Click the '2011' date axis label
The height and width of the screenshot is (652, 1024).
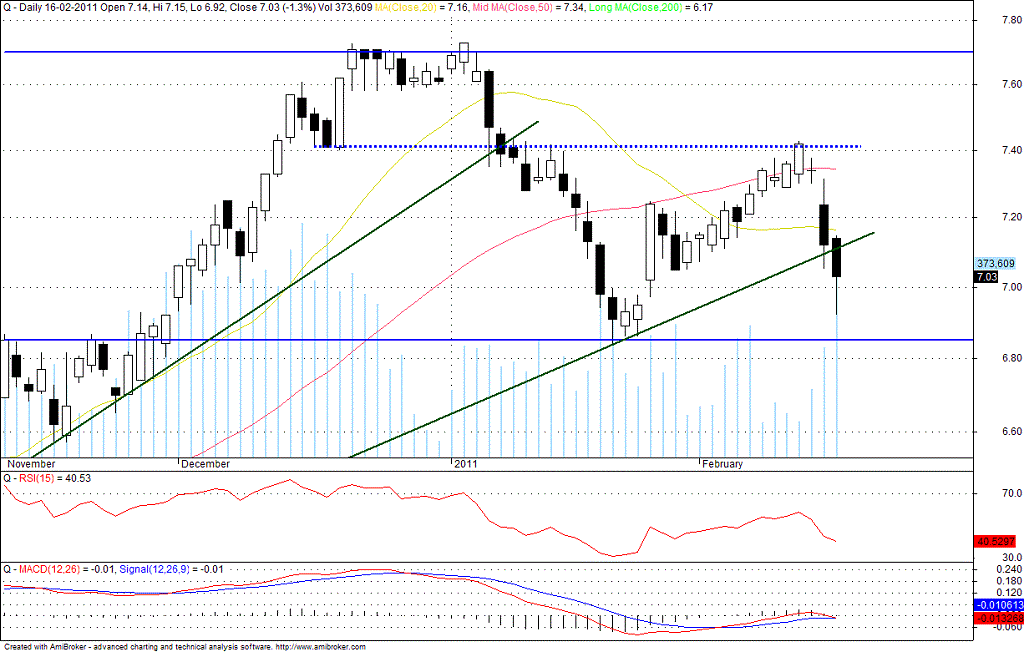coord(466,464)
